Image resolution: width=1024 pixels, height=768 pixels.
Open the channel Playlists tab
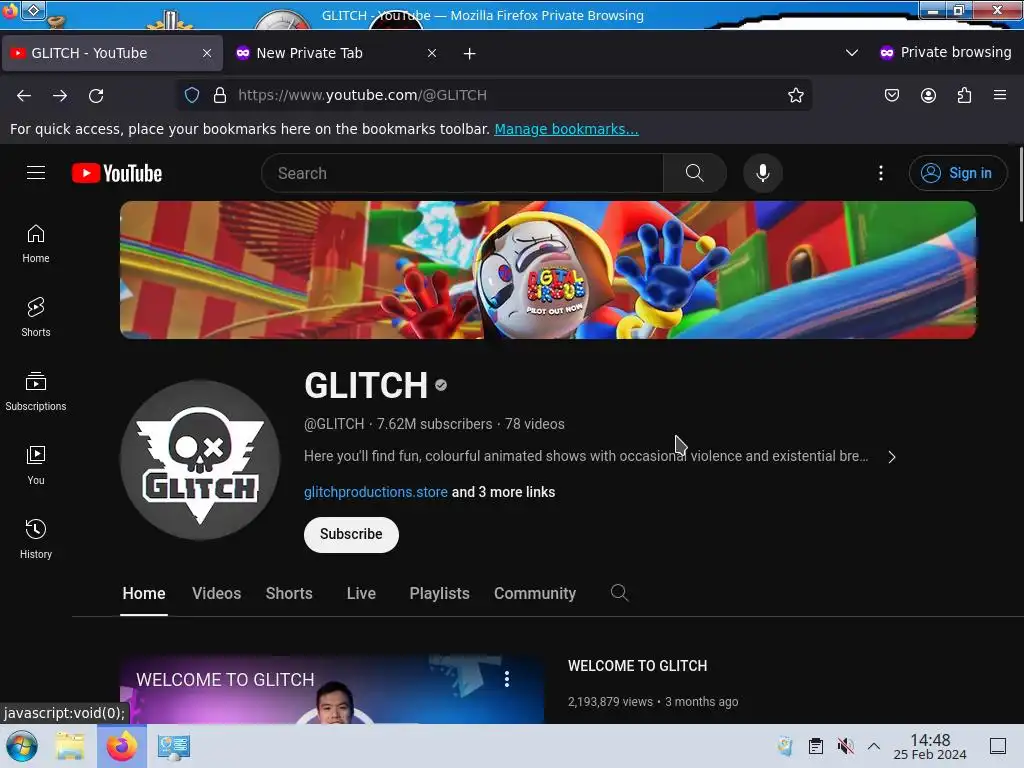(x=440, y=593)
